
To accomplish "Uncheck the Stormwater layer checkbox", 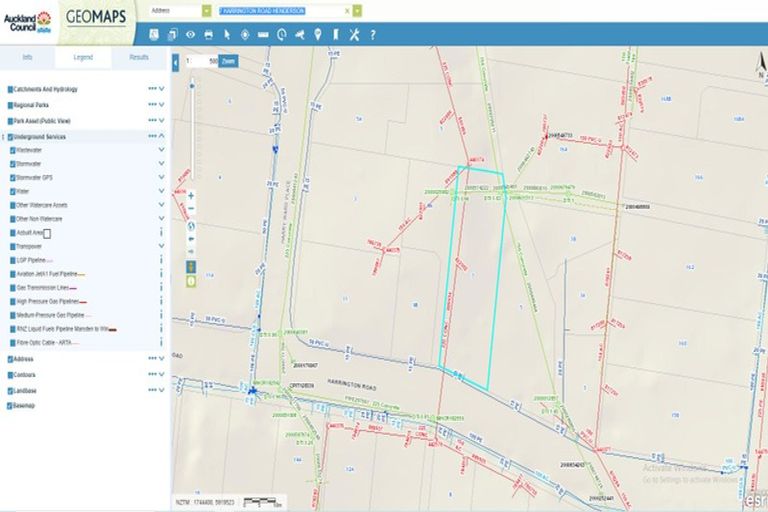I will point(13,163).
